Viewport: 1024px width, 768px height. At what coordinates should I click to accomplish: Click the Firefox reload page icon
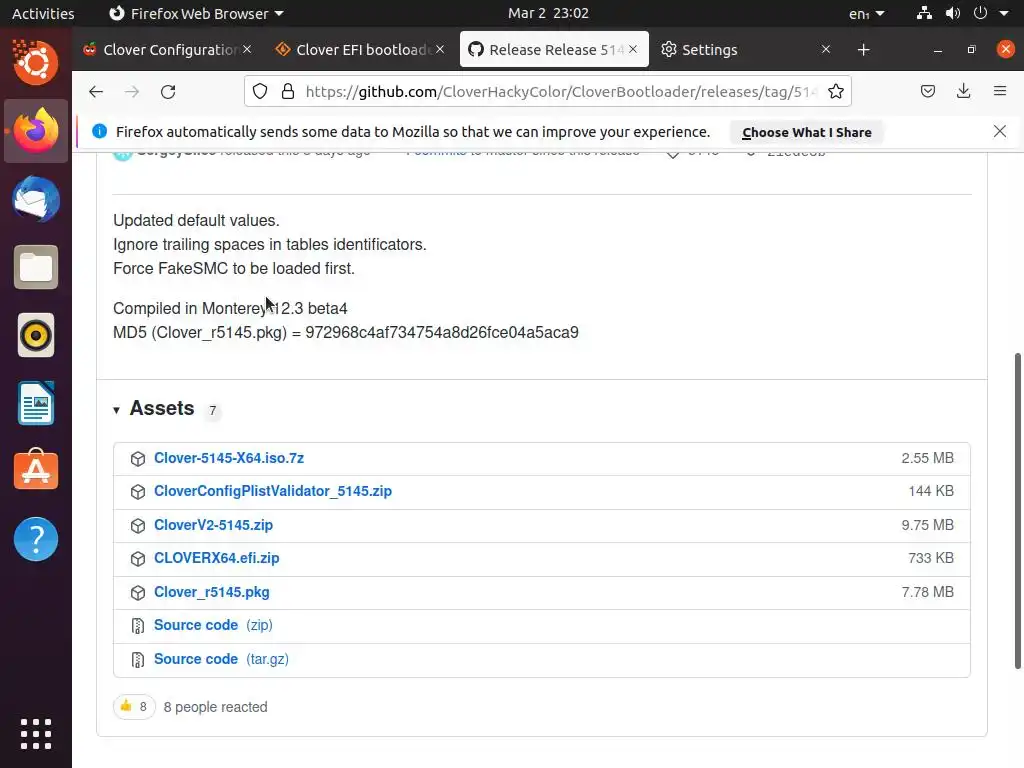click(x=168, y=91)
